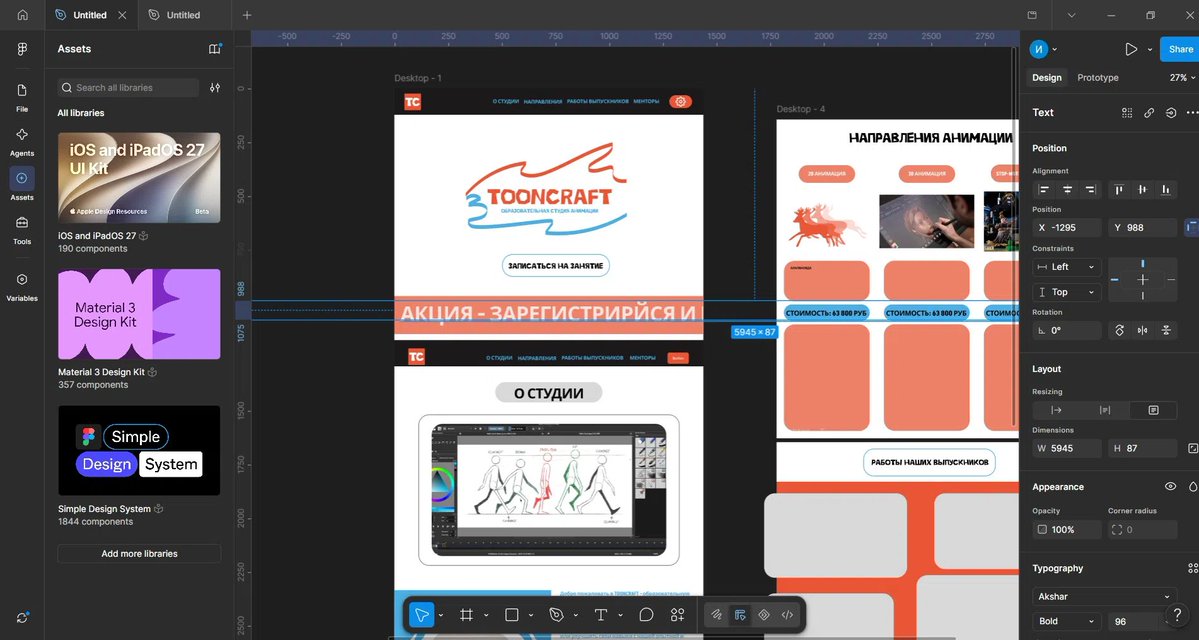Viewport: 1199px width, 640px height.
Task: Set text resizing to auto width
Action: click(1056, 410)
